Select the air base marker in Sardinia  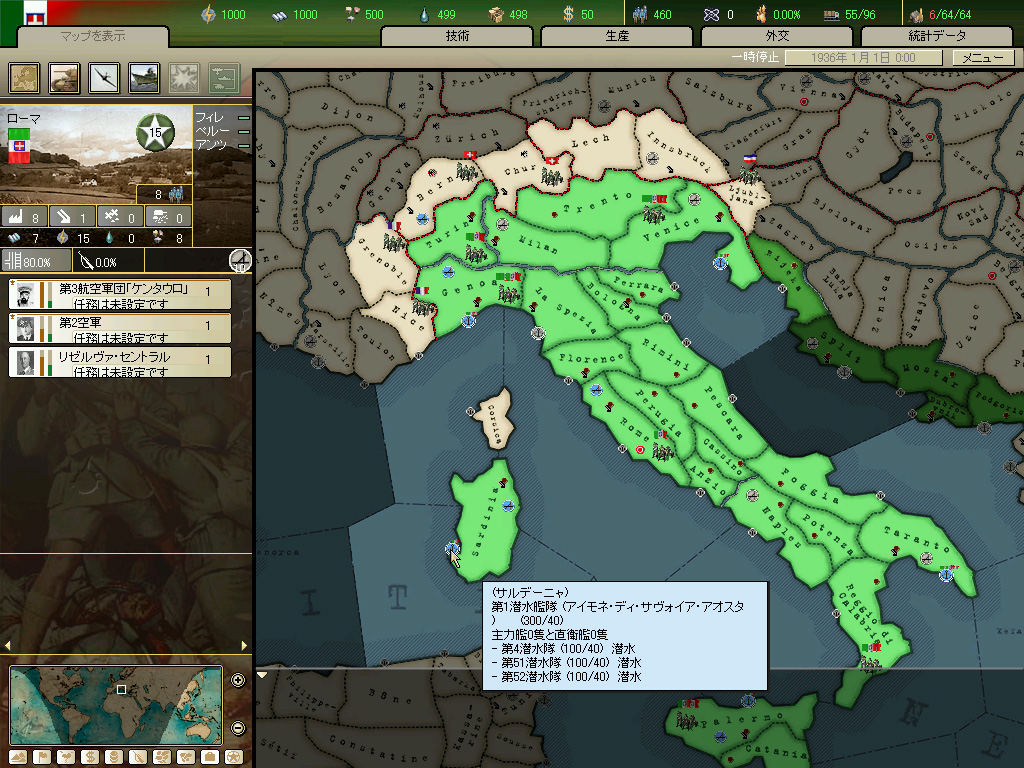pos(508,505)
